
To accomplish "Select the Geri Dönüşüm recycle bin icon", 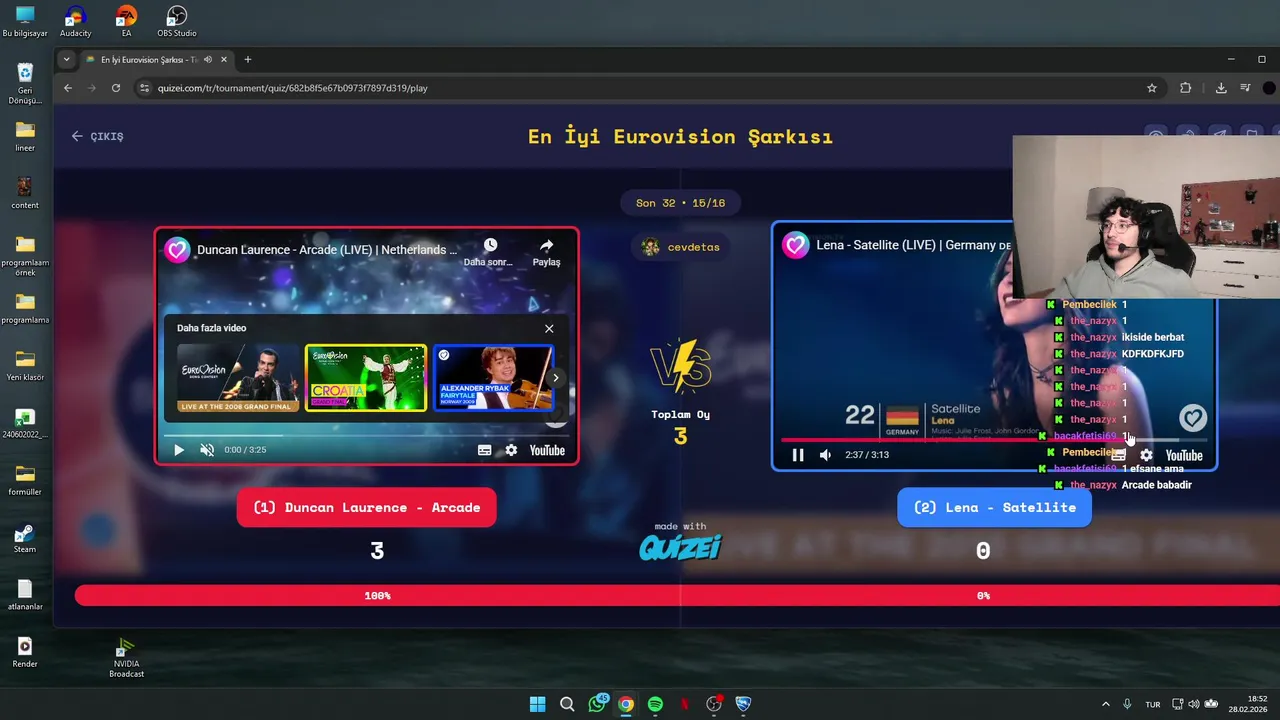I will coord(25,84).
